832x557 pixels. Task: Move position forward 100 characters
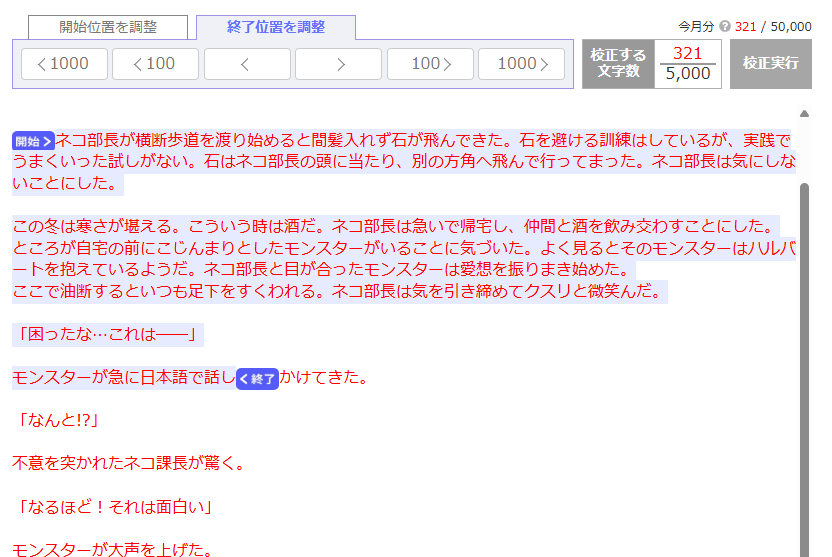pyautogui.click(x=430, y=64)
